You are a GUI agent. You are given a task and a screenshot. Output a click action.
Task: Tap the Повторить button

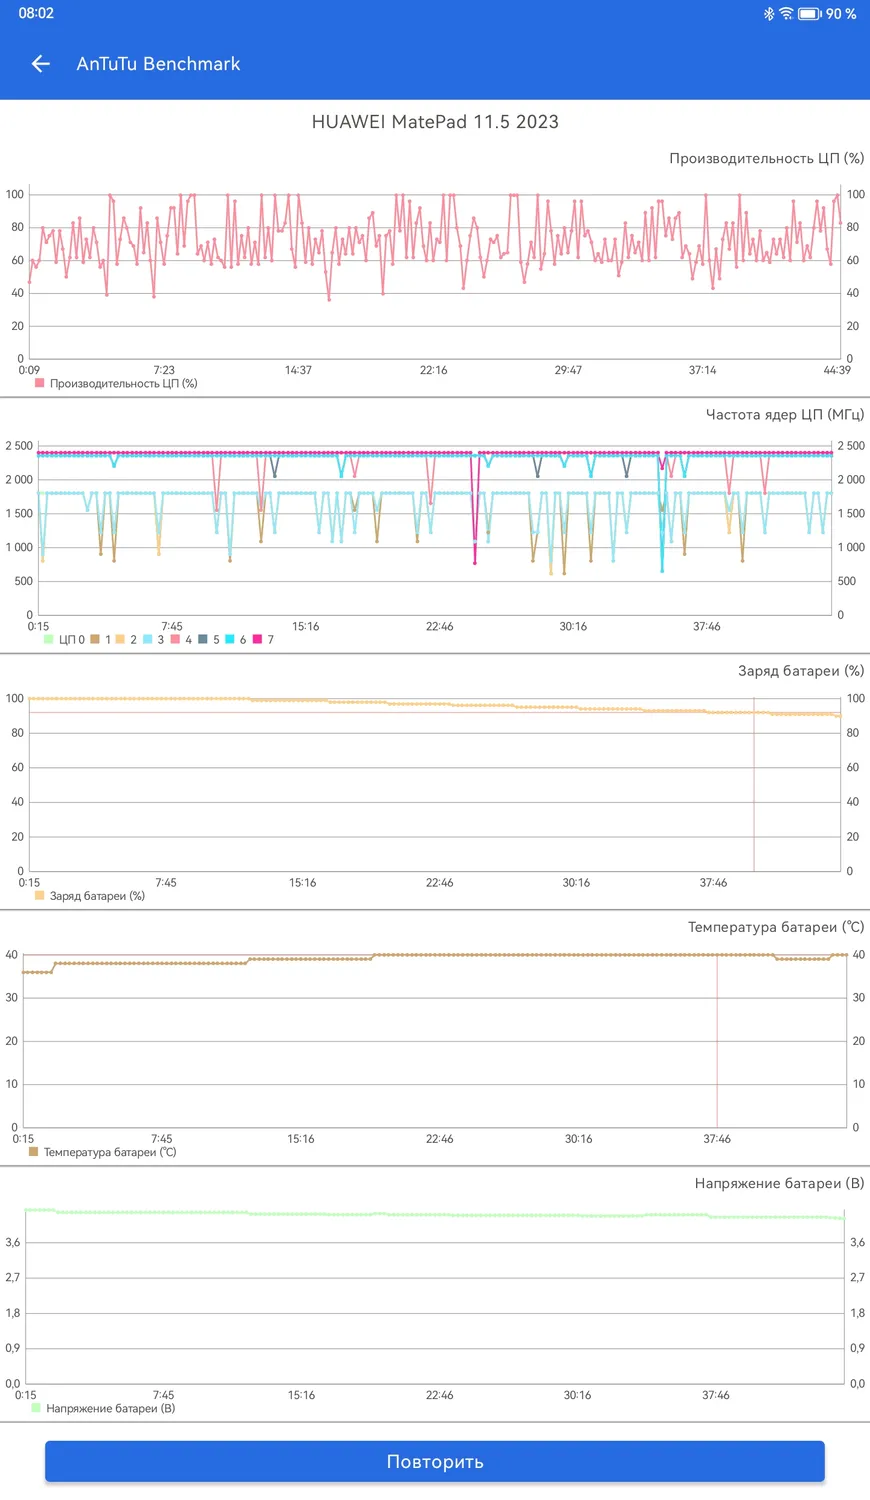(x=435, y=1461)
